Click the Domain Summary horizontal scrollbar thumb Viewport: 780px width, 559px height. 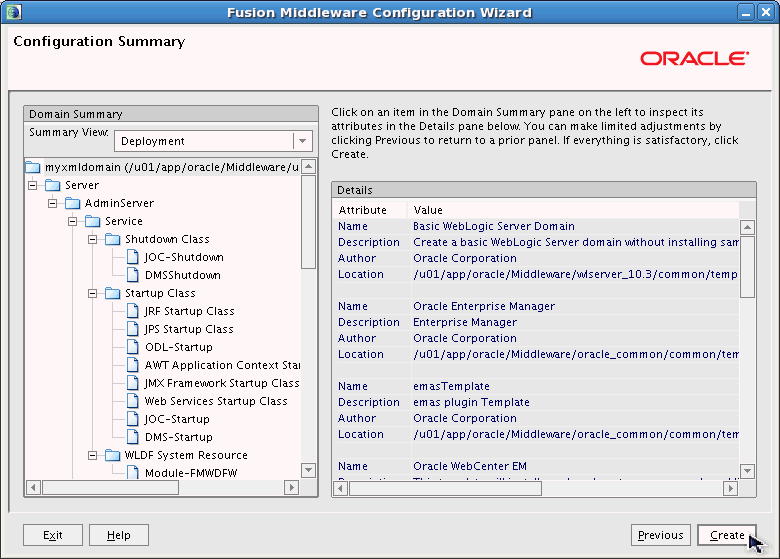pos(110,487)
